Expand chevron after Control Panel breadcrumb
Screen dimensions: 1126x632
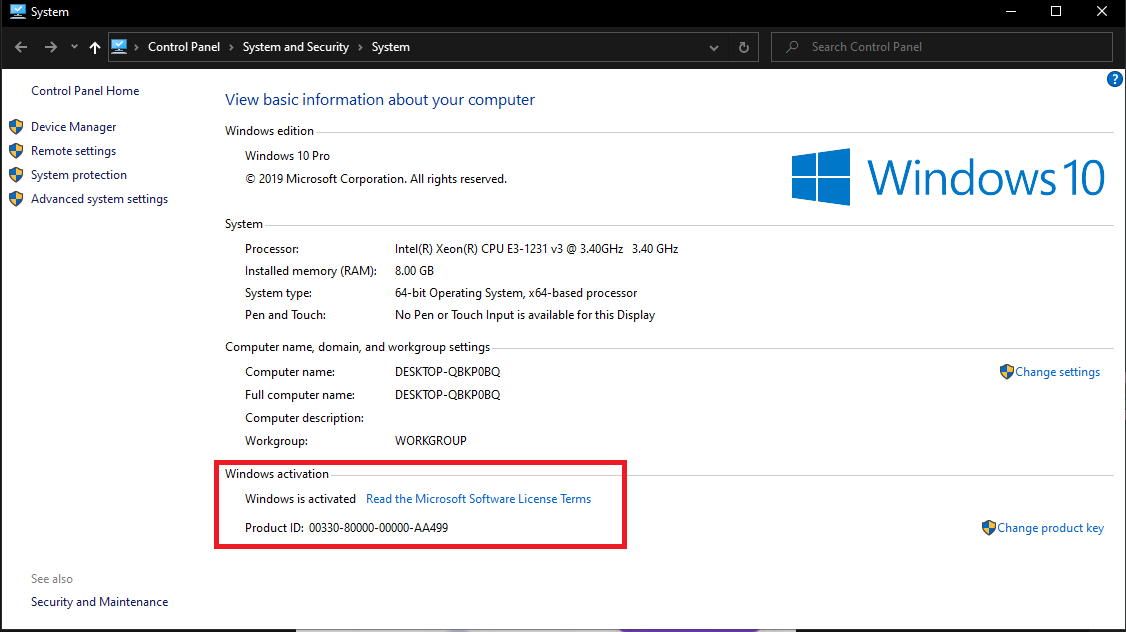229,47
